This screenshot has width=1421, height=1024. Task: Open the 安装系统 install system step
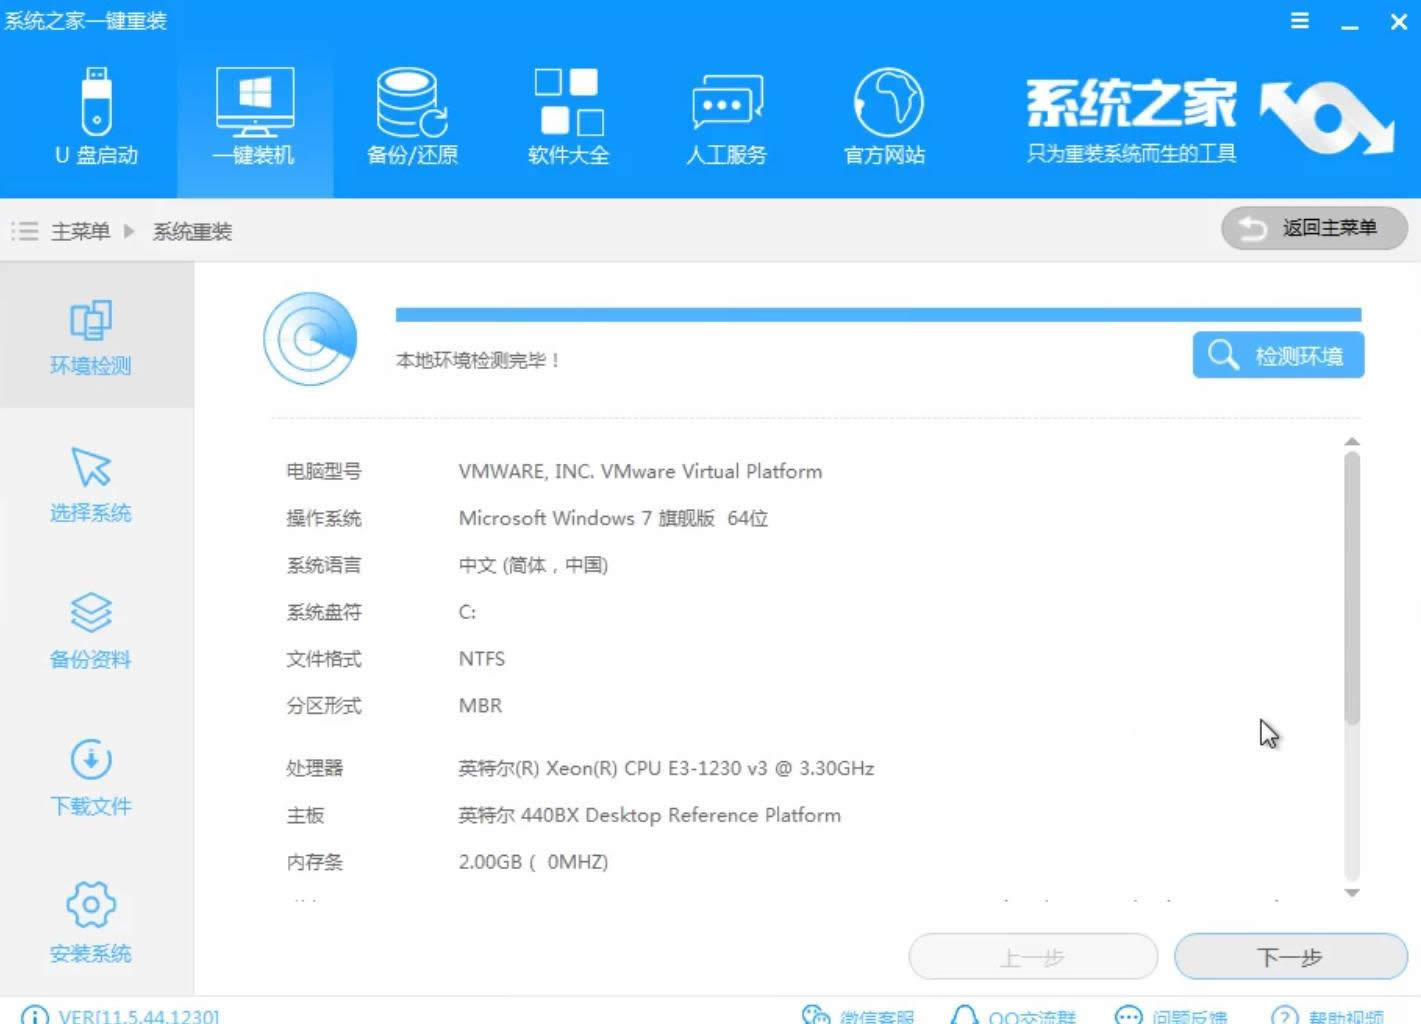91,927
